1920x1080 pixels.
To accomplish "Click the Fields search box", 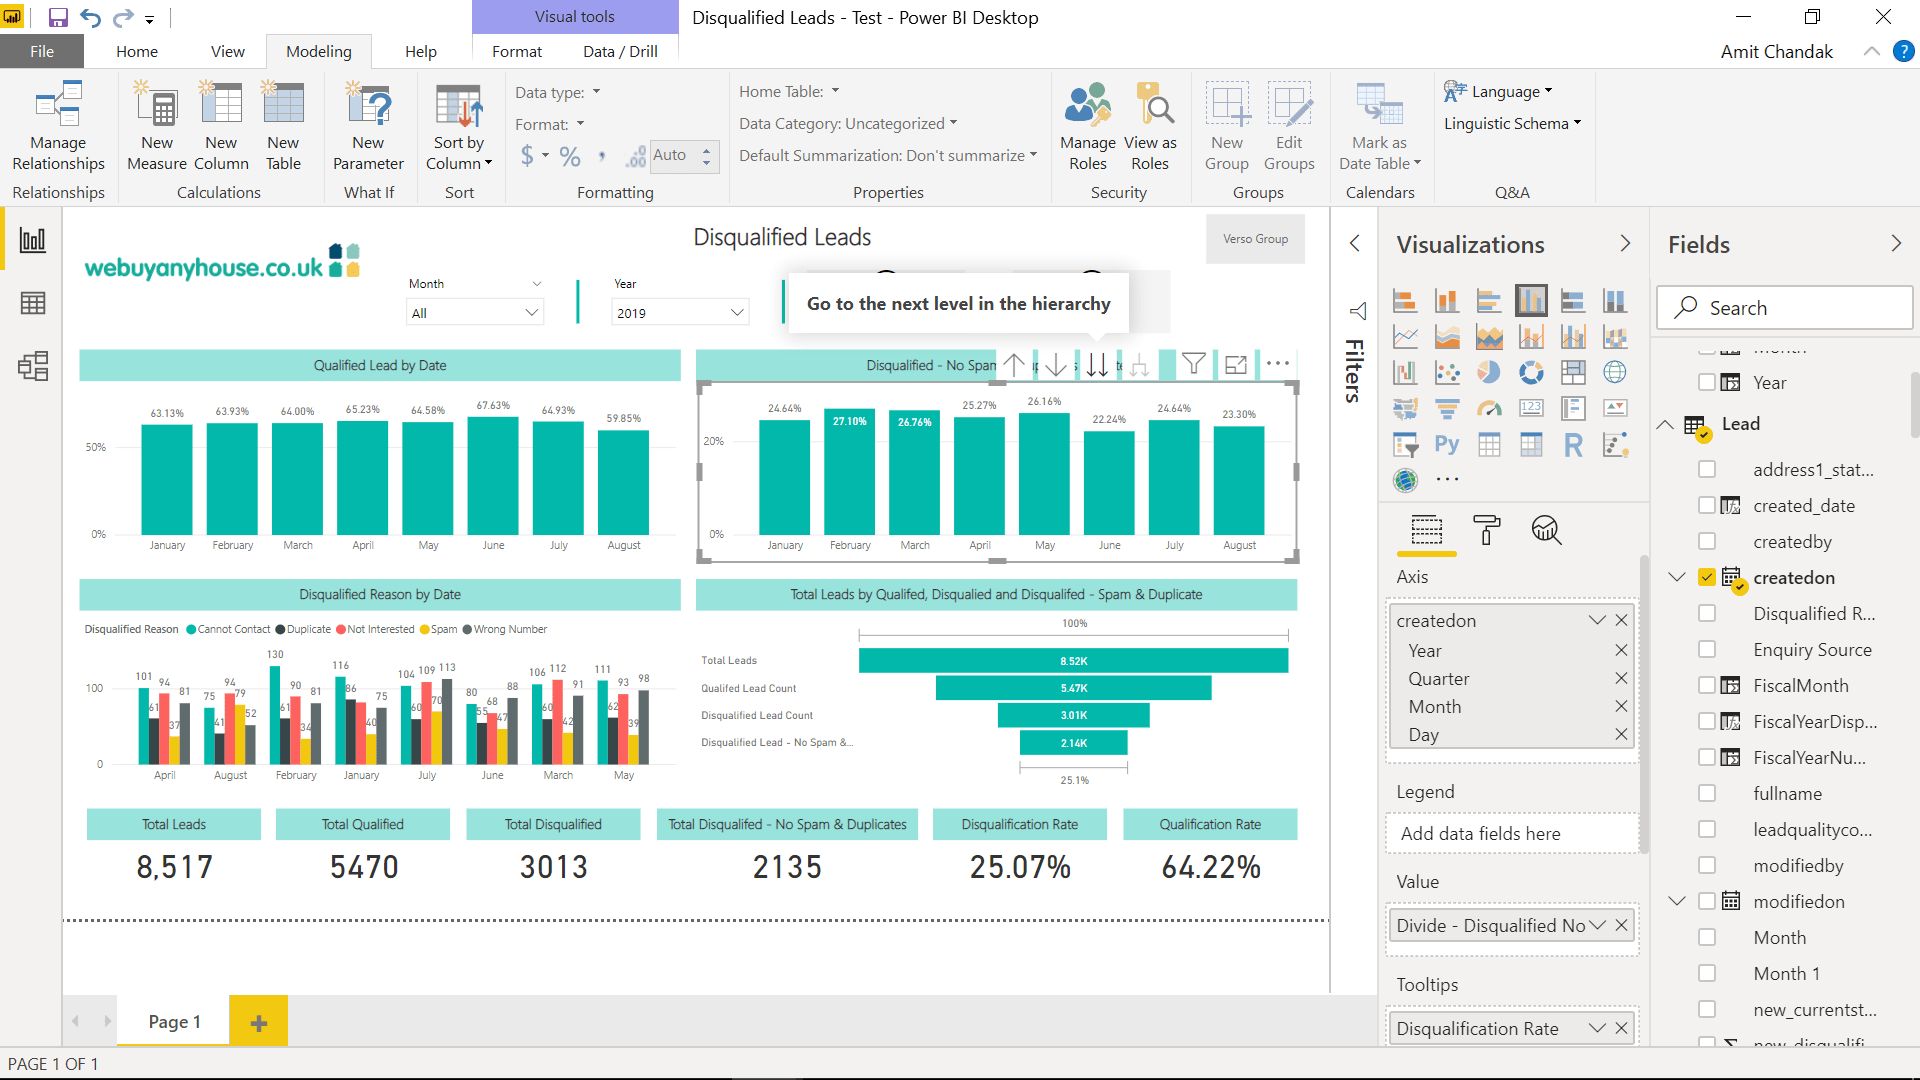I will pyautogui.click(x=1784, y=308).
